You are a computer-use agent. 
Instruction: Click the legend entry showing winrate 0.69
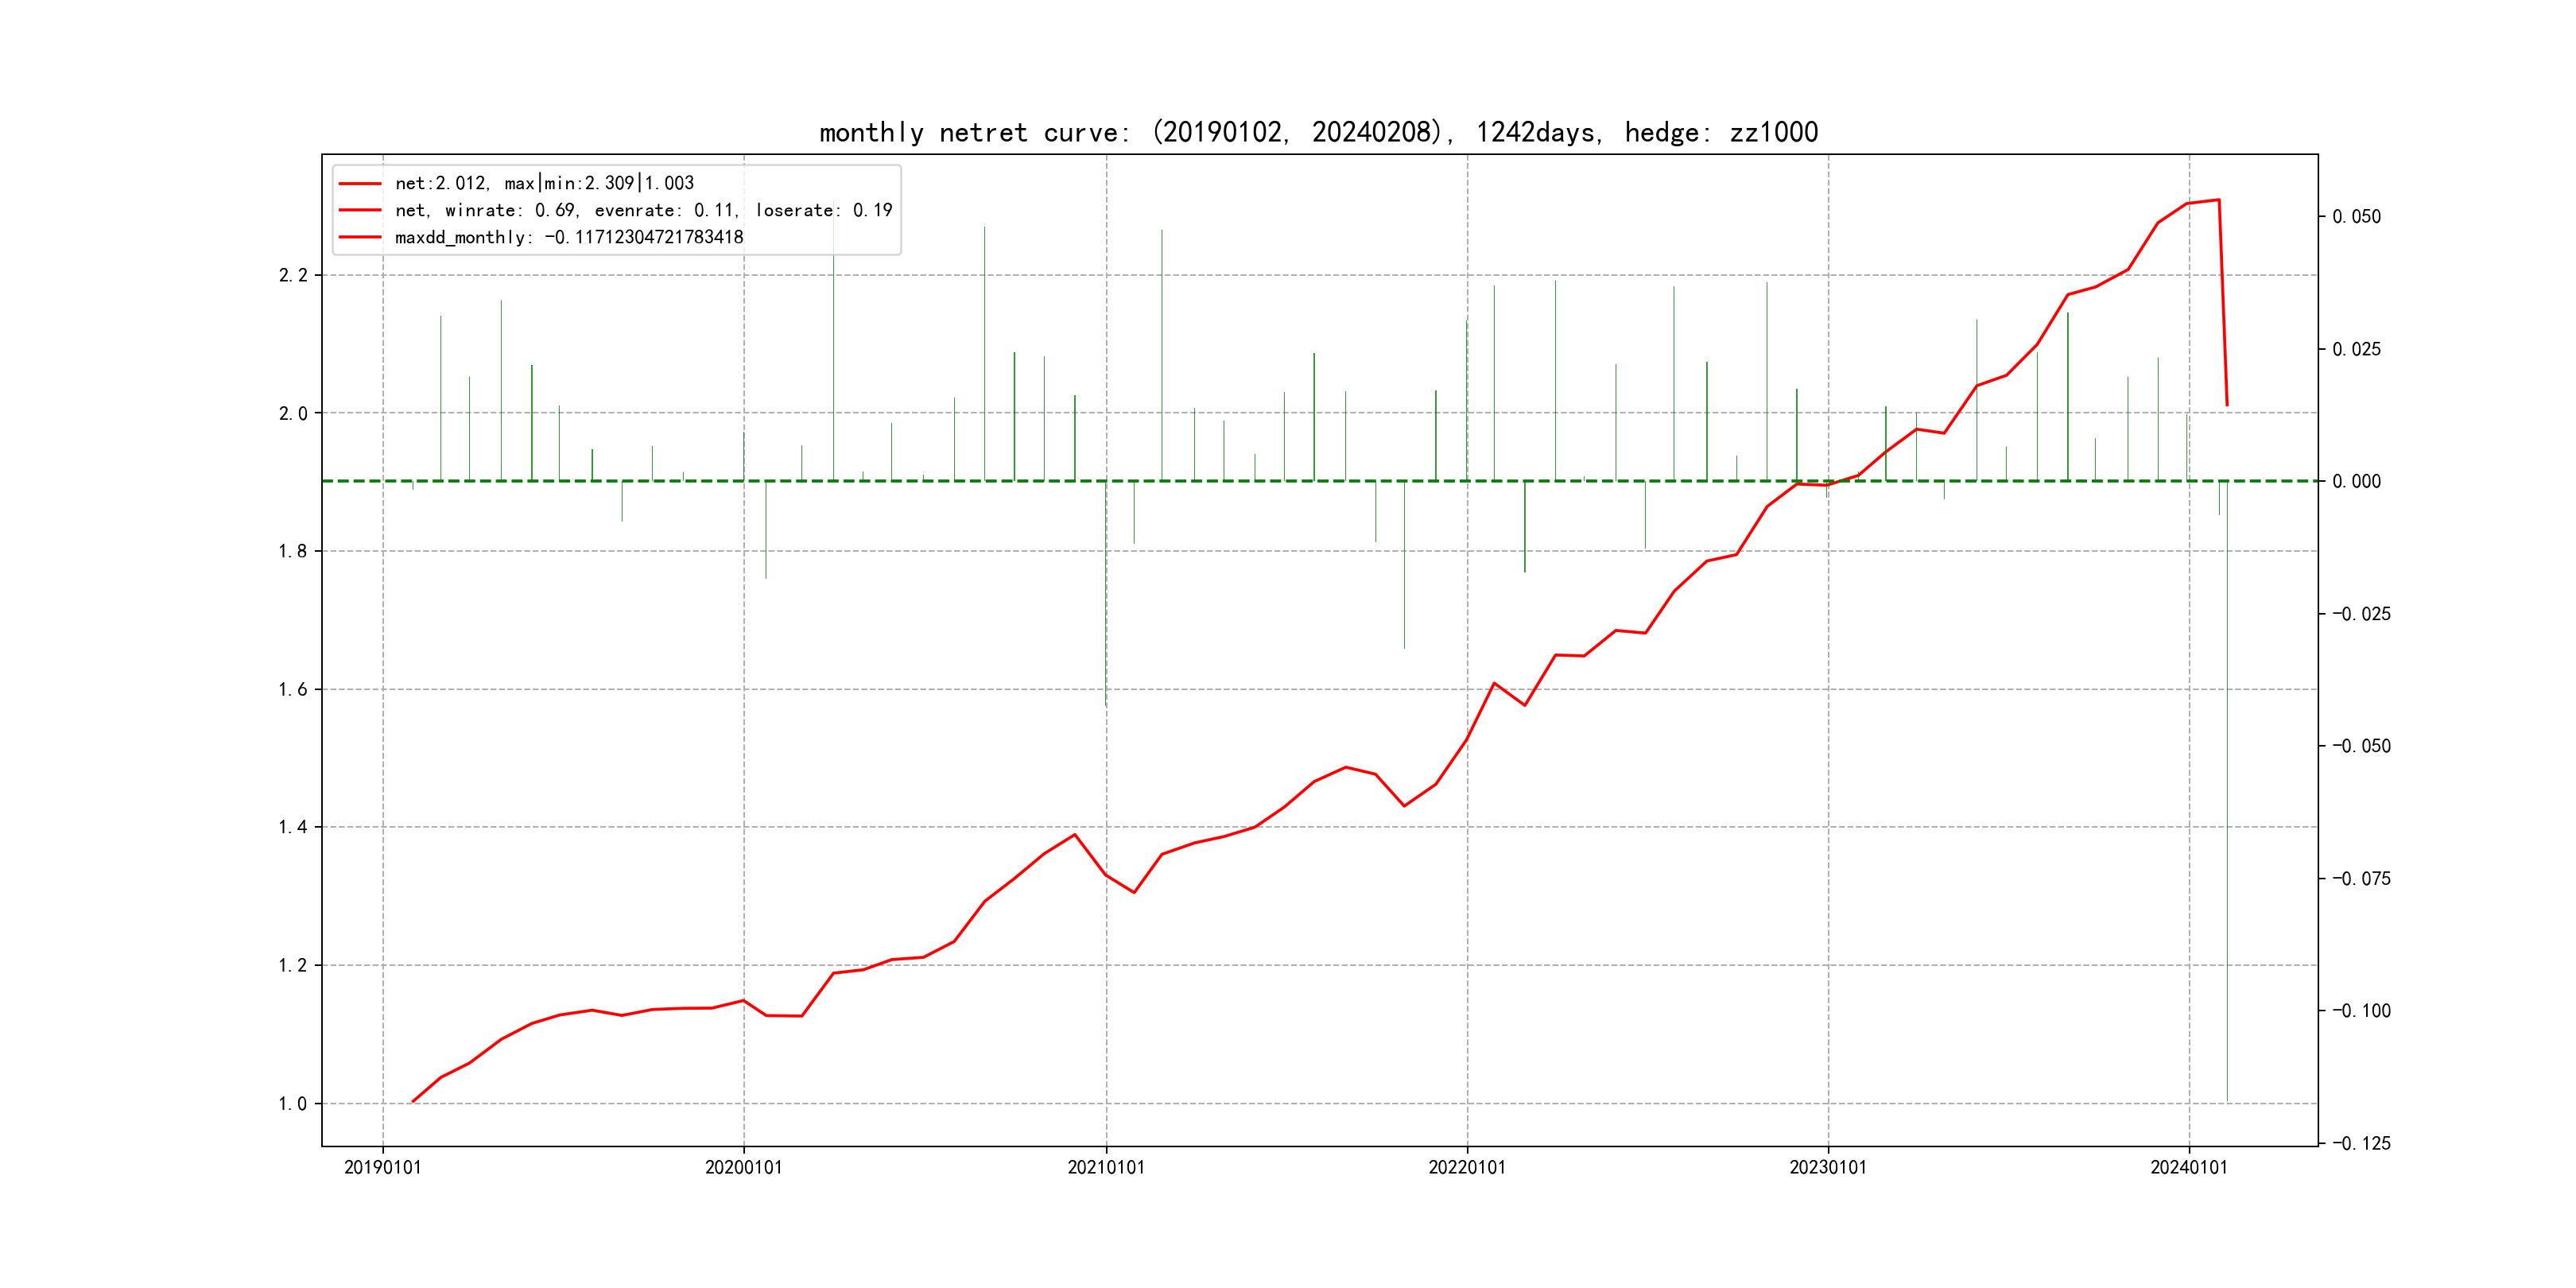click(643, 210)
